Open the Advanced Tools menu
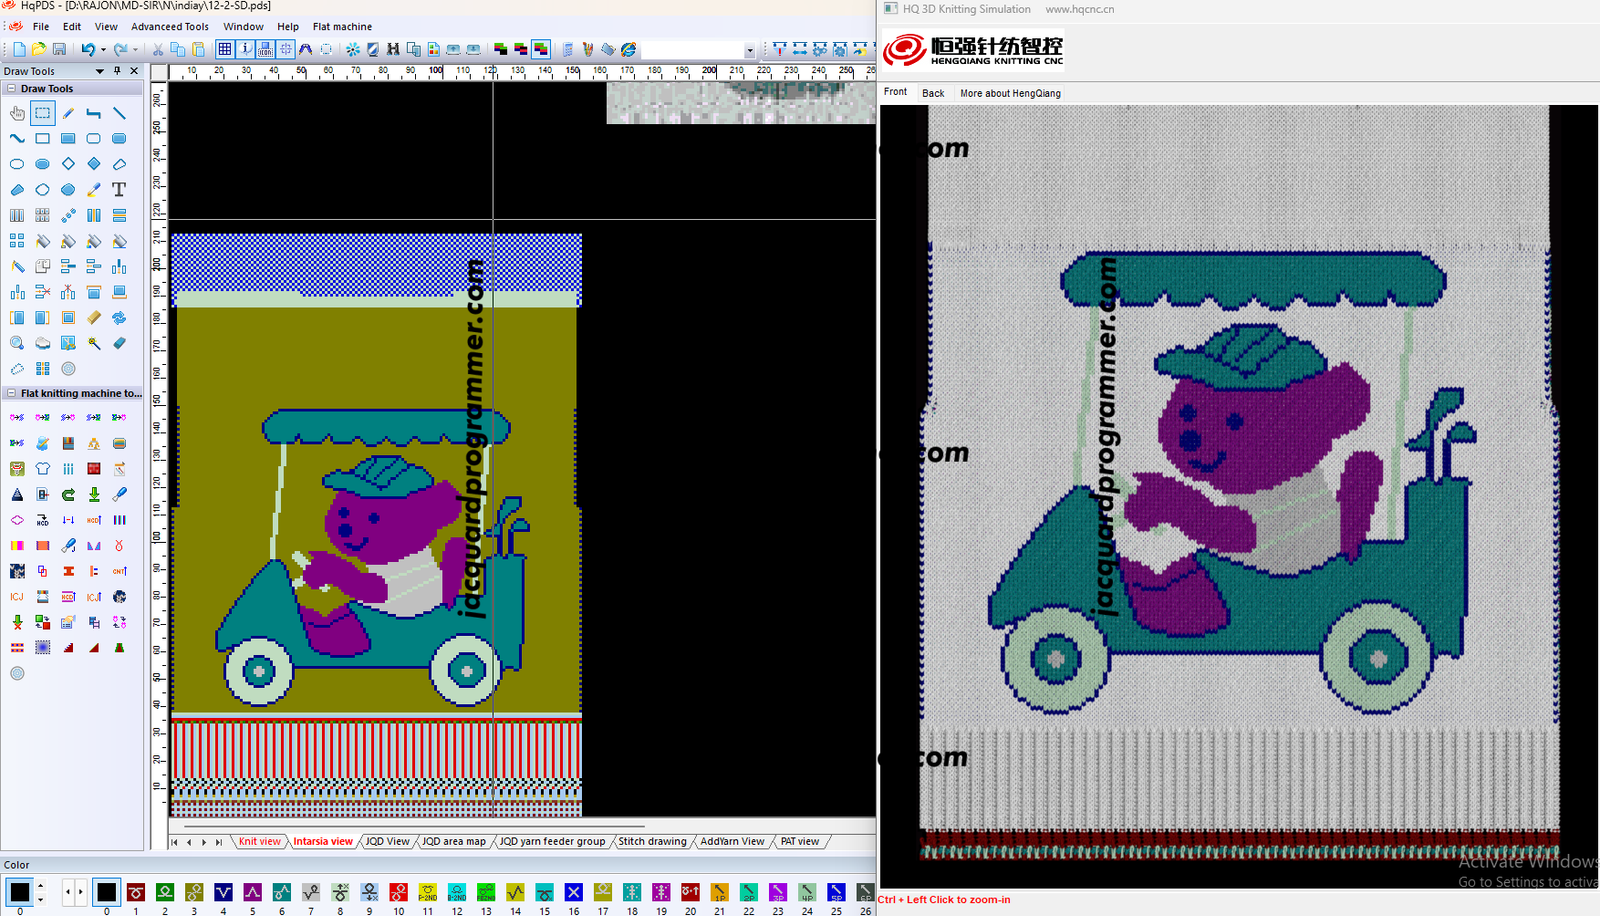 click(169, 27)
